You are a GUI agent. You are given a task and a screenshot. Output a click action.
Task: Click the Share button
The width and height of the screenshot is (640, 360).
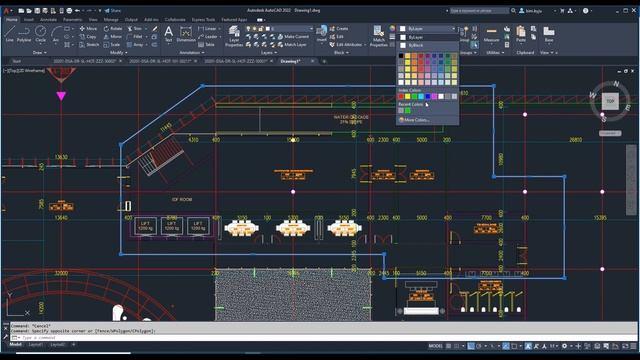[x=113, y=11]
